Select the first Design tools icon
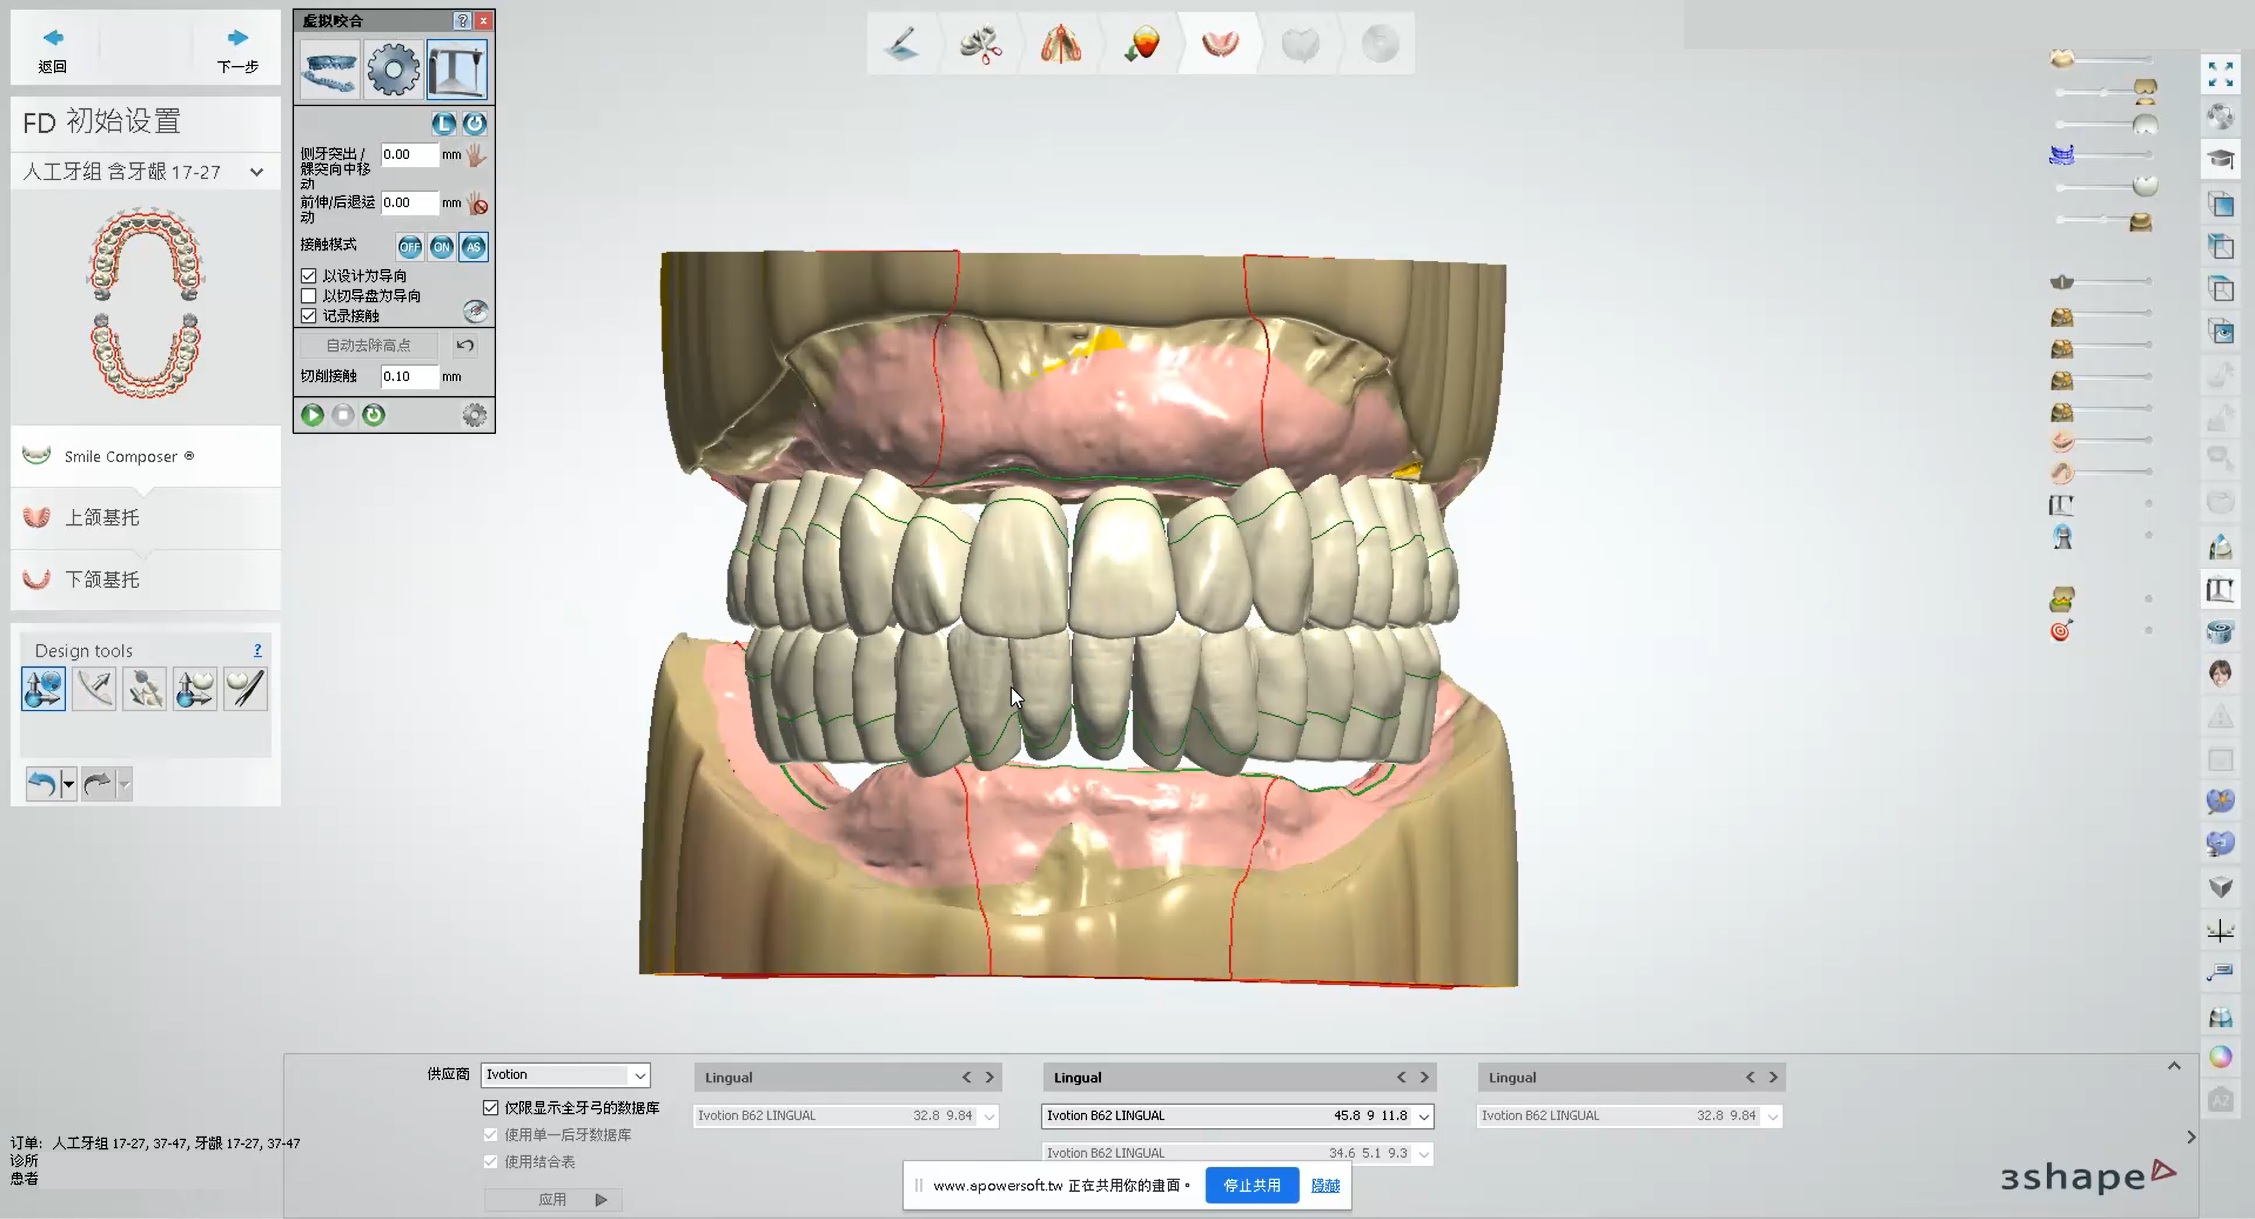The height and width of the screenshot is (1219, 2255). pos(43,689)
